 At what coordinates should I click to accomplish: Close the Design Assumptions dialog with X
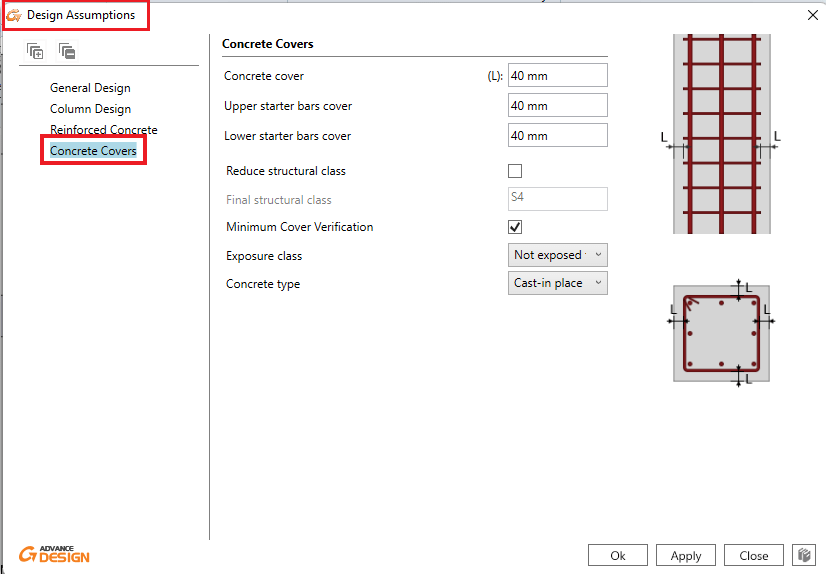pos(813,15)
